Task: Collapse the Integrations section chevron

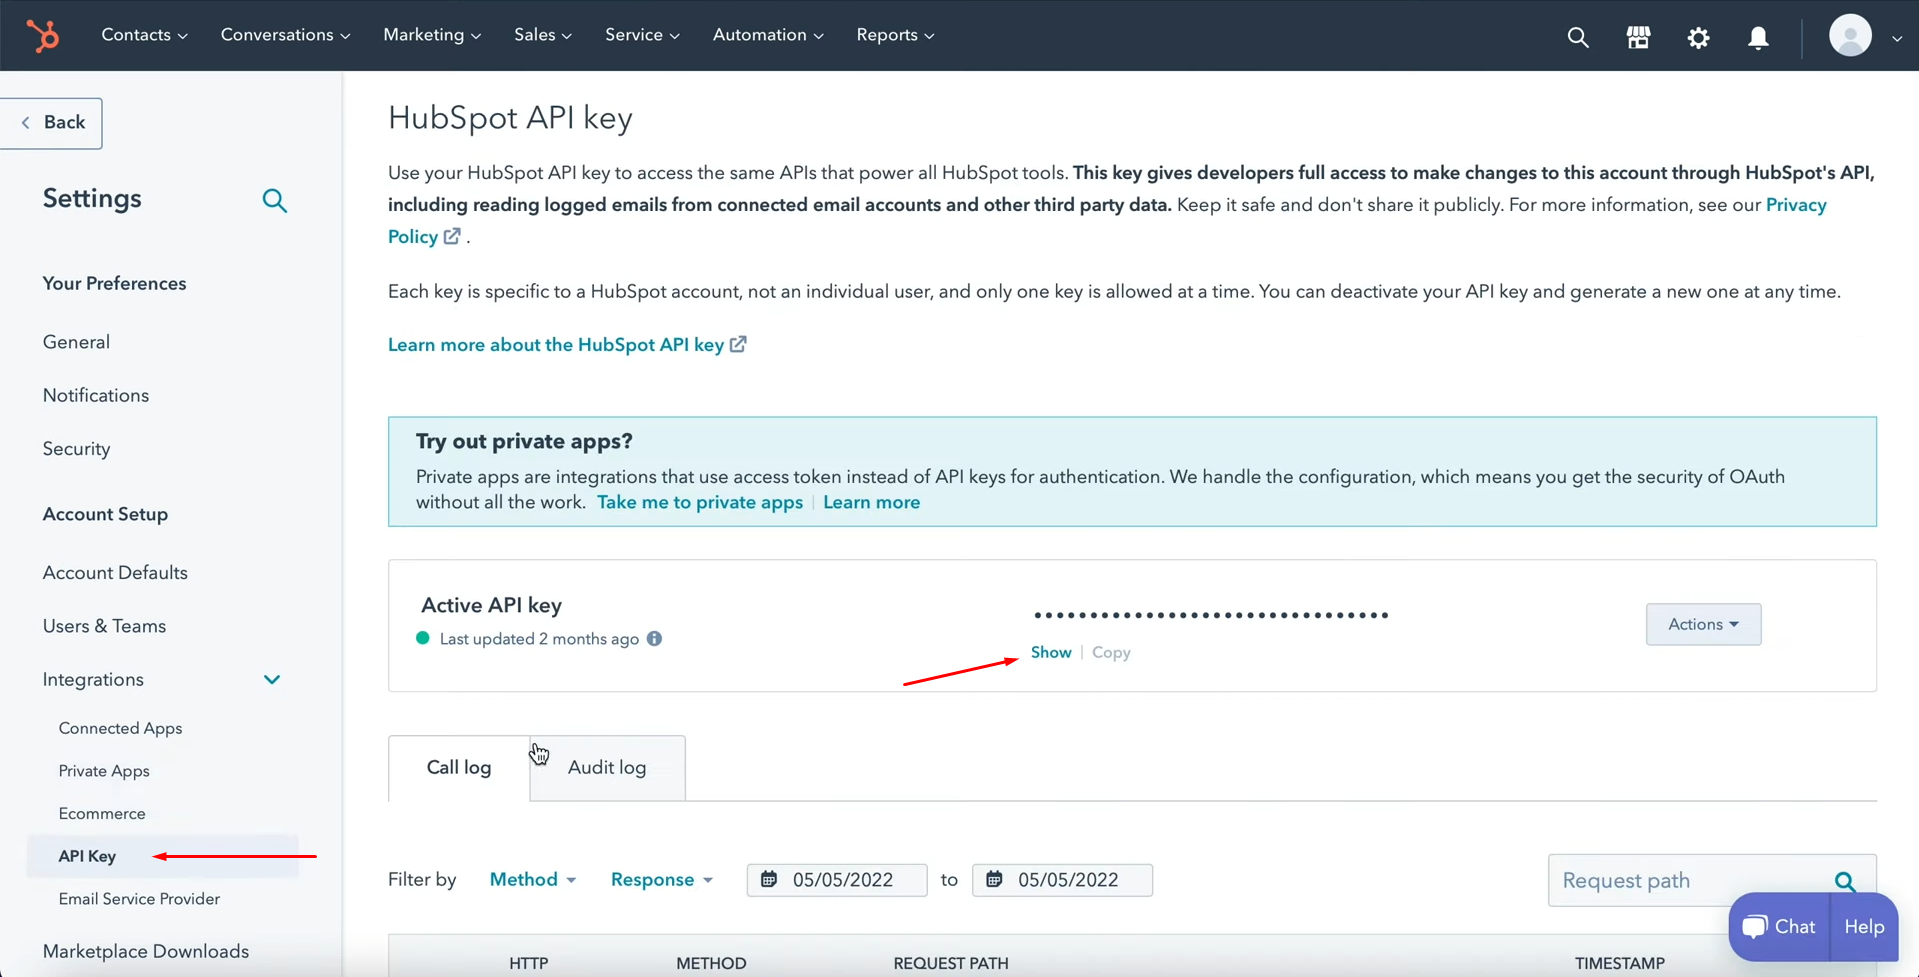Action: (271, 679)
